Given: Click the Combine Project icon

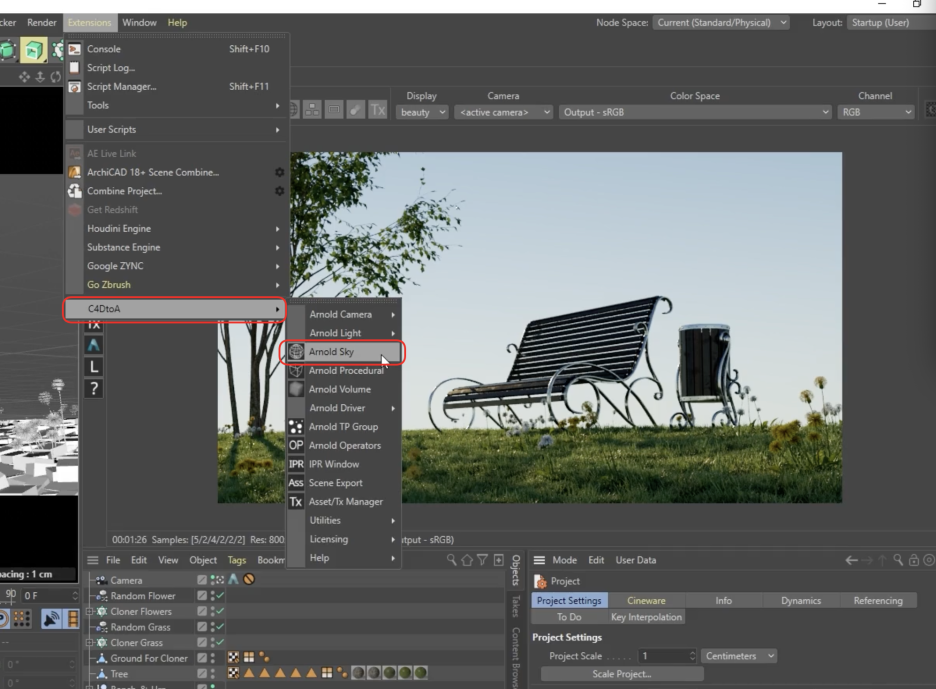Looking at the screenshot, I should pyautogui.click(x=75, y=191).
